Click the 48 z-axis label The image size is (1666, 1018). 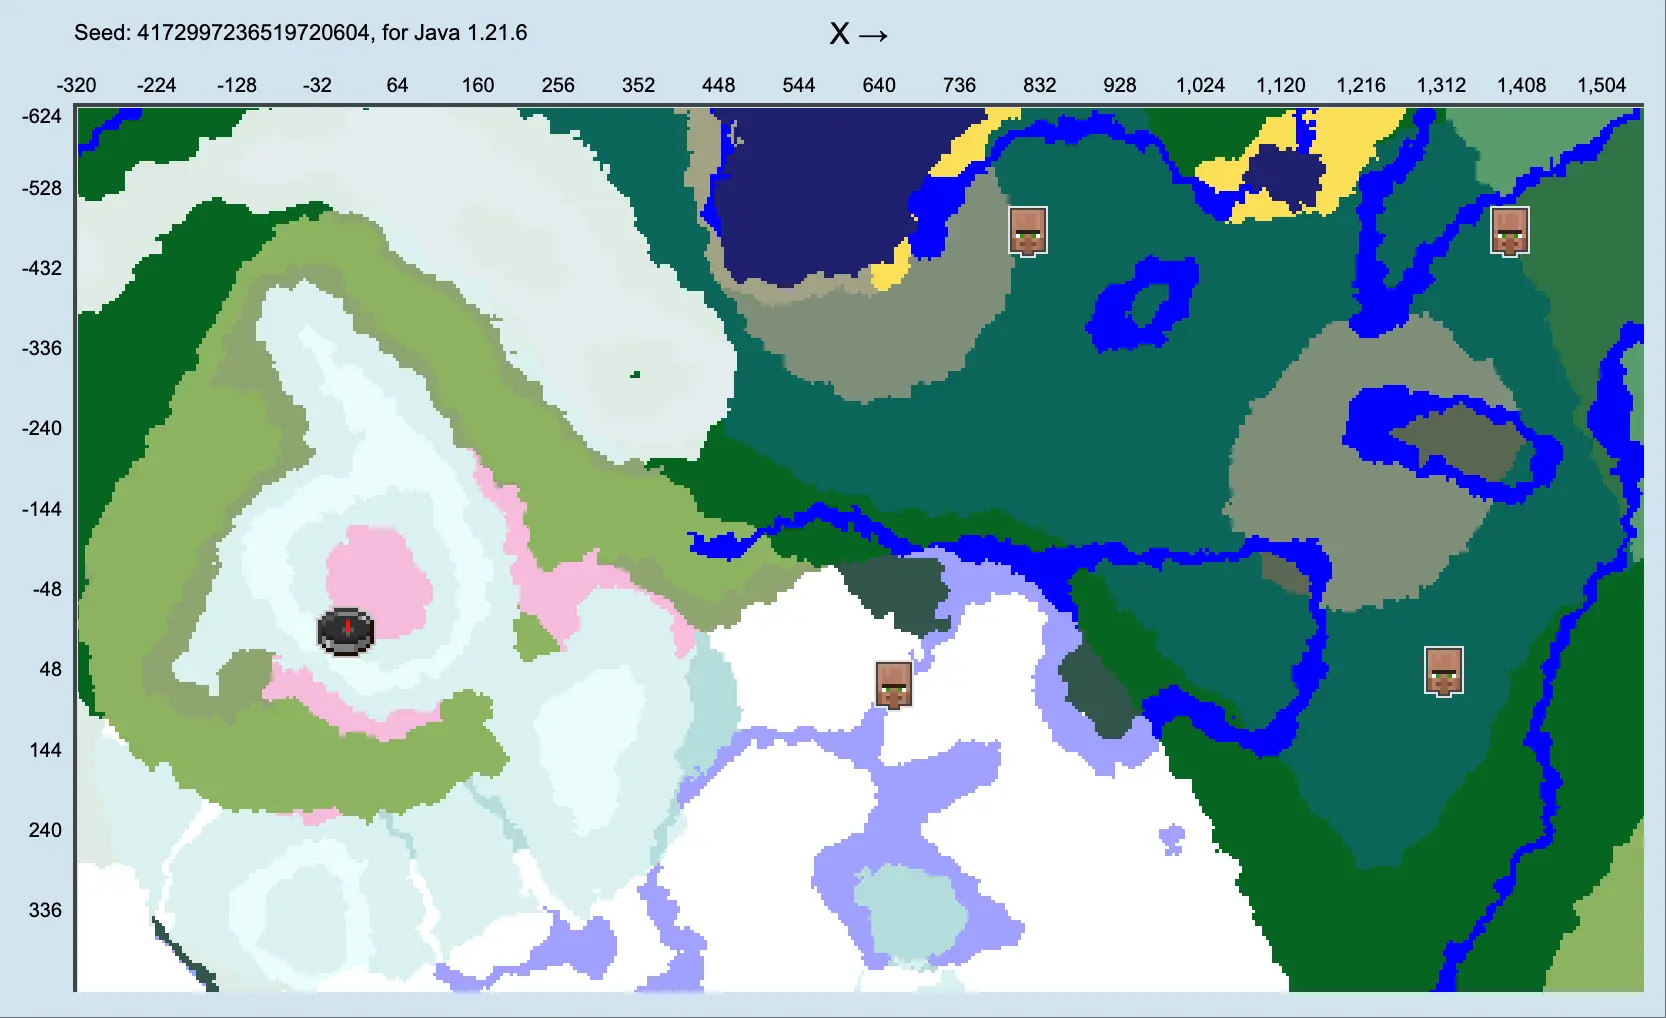point(51,669)
